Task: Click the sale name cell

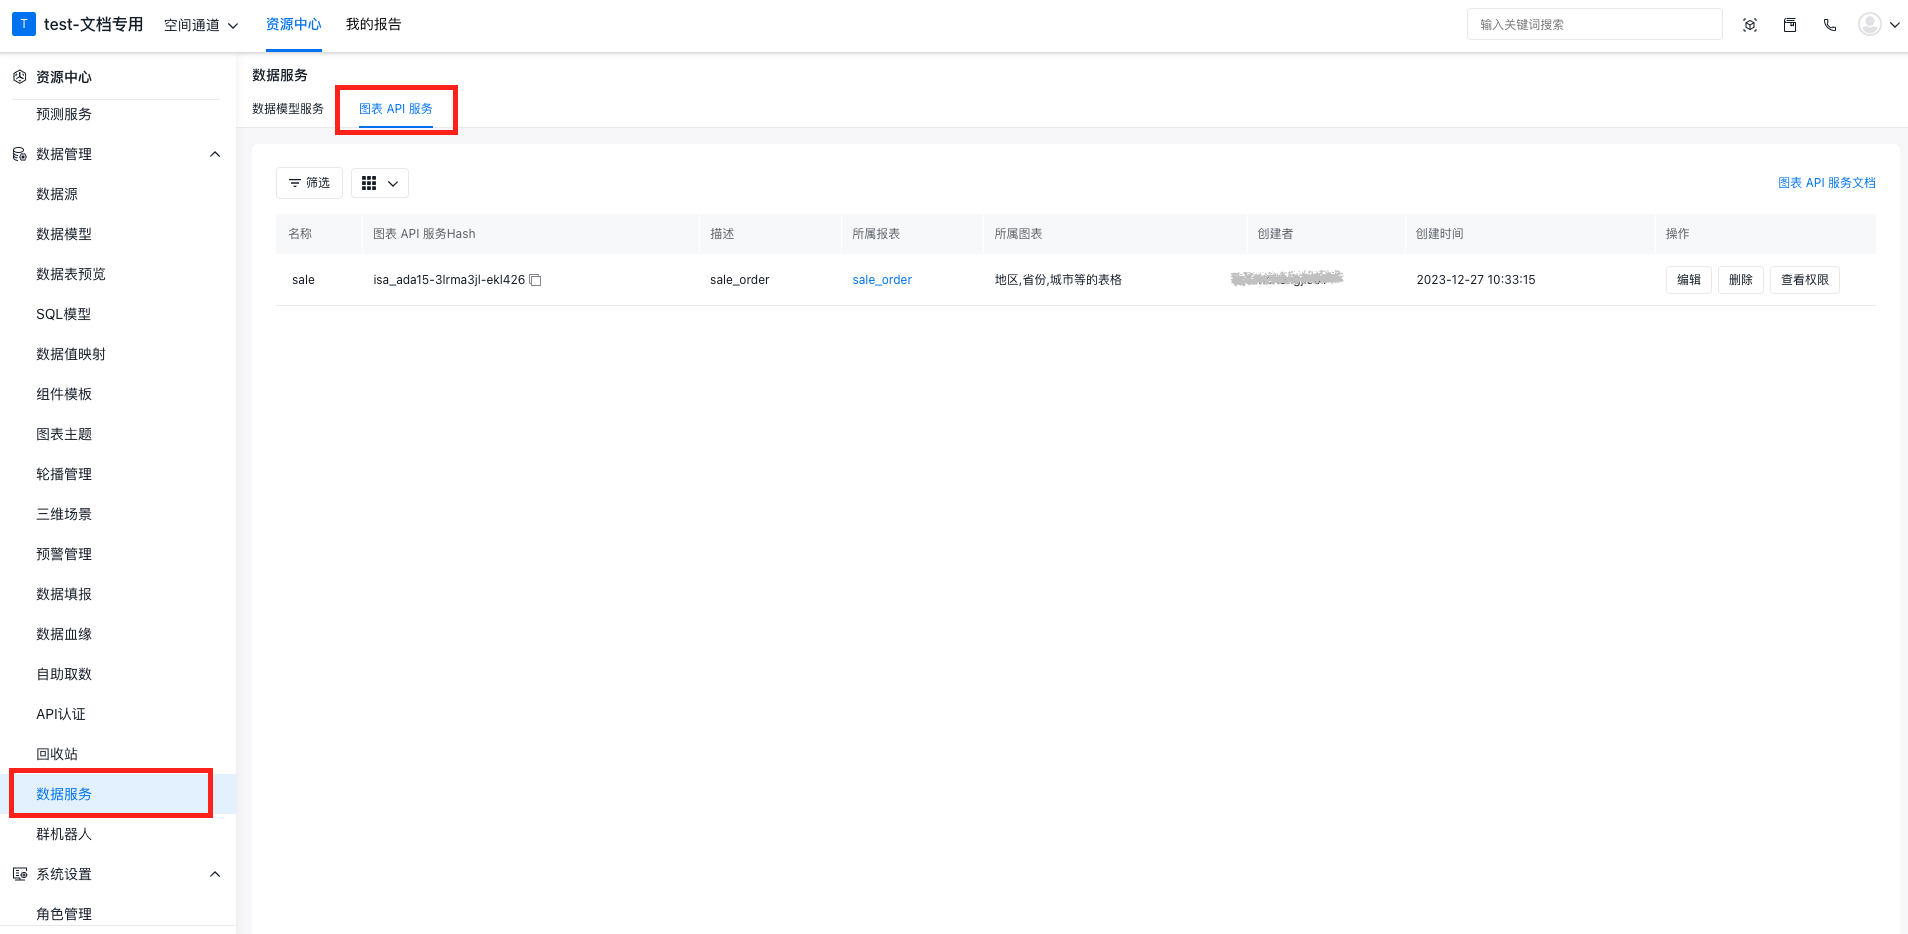Action: click(x=303, y=280)
